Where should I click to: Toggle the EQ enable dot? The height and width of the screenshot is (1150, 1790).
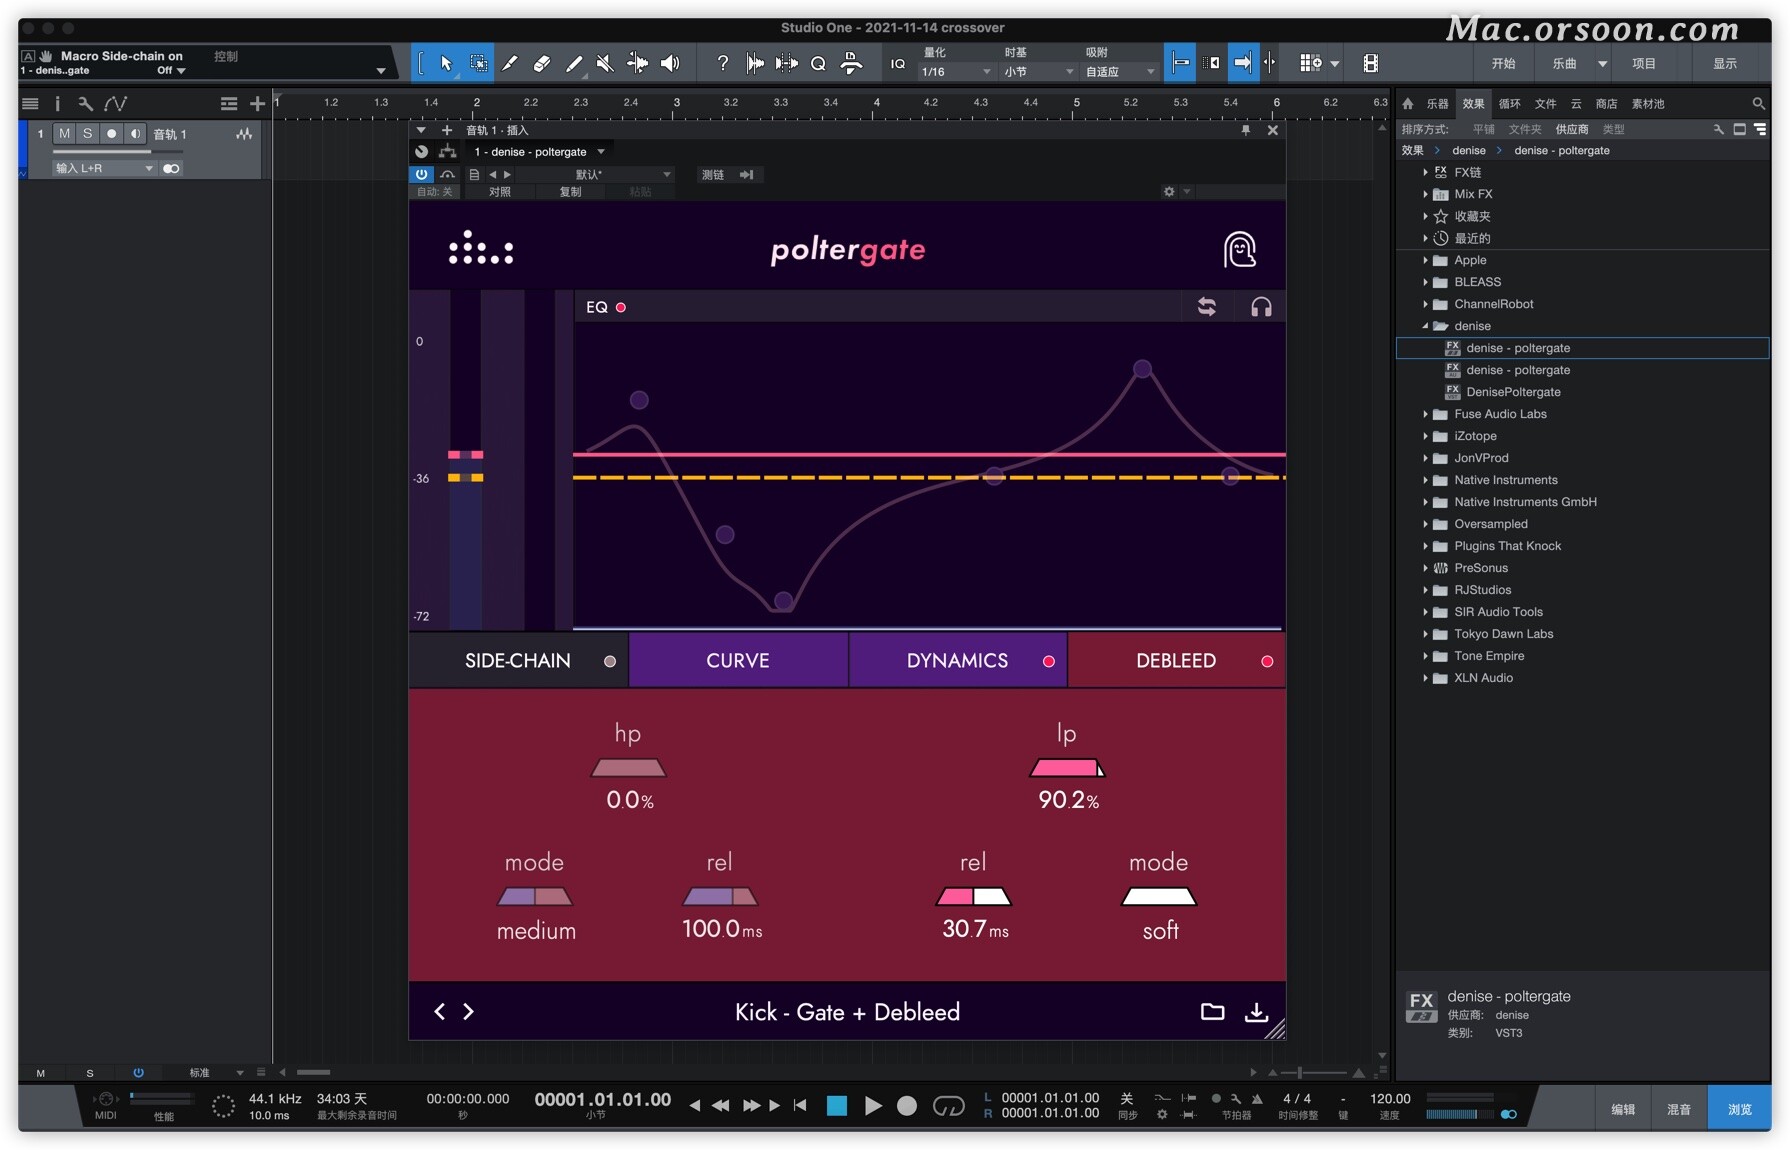pyautogui.click(x=621, y=307)
